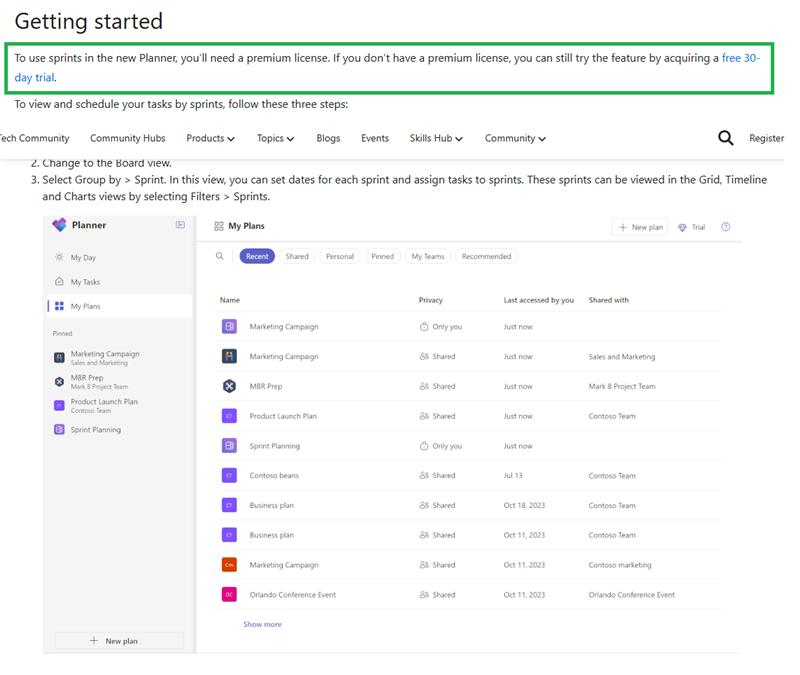Click the orange Marketing Campaign row icon
Screen dimensions: 800x675
coord(229,565)
